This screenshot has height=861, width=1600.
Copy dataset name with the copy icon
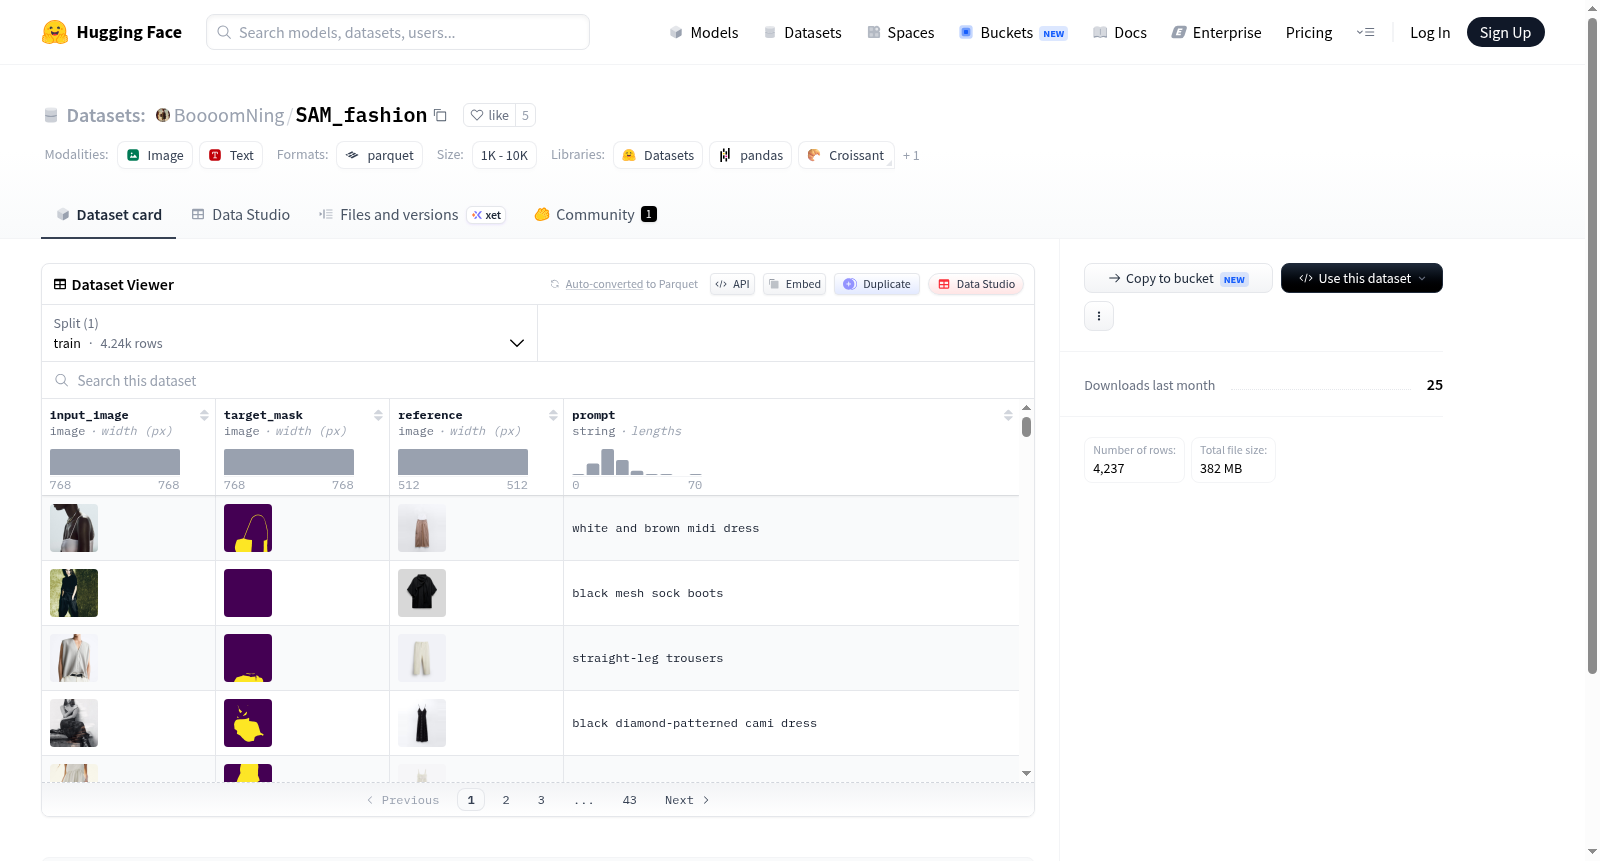click(440, 115)
